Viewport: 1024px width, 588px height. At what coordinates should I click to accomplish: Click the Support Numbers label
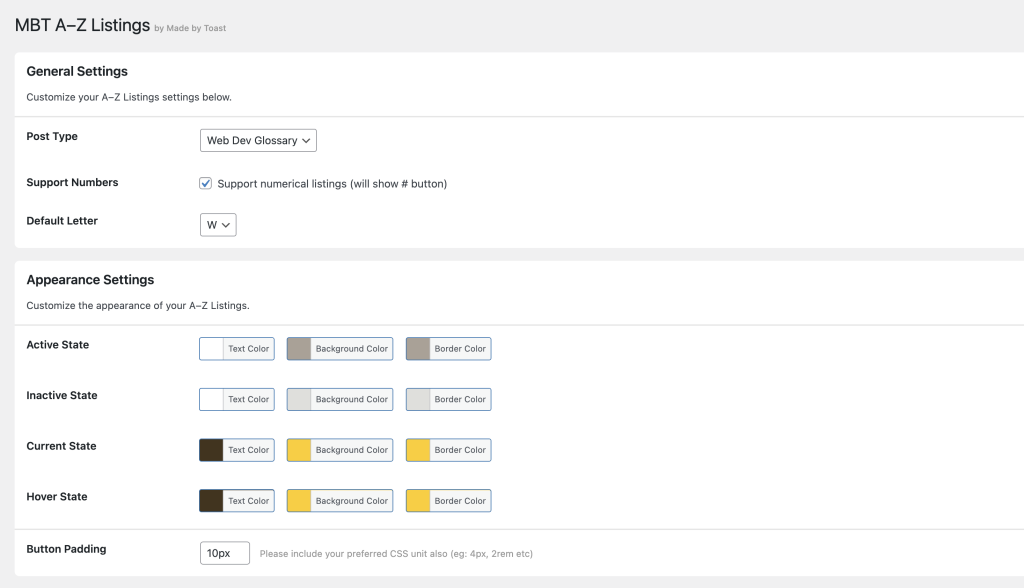pos(72,183)
